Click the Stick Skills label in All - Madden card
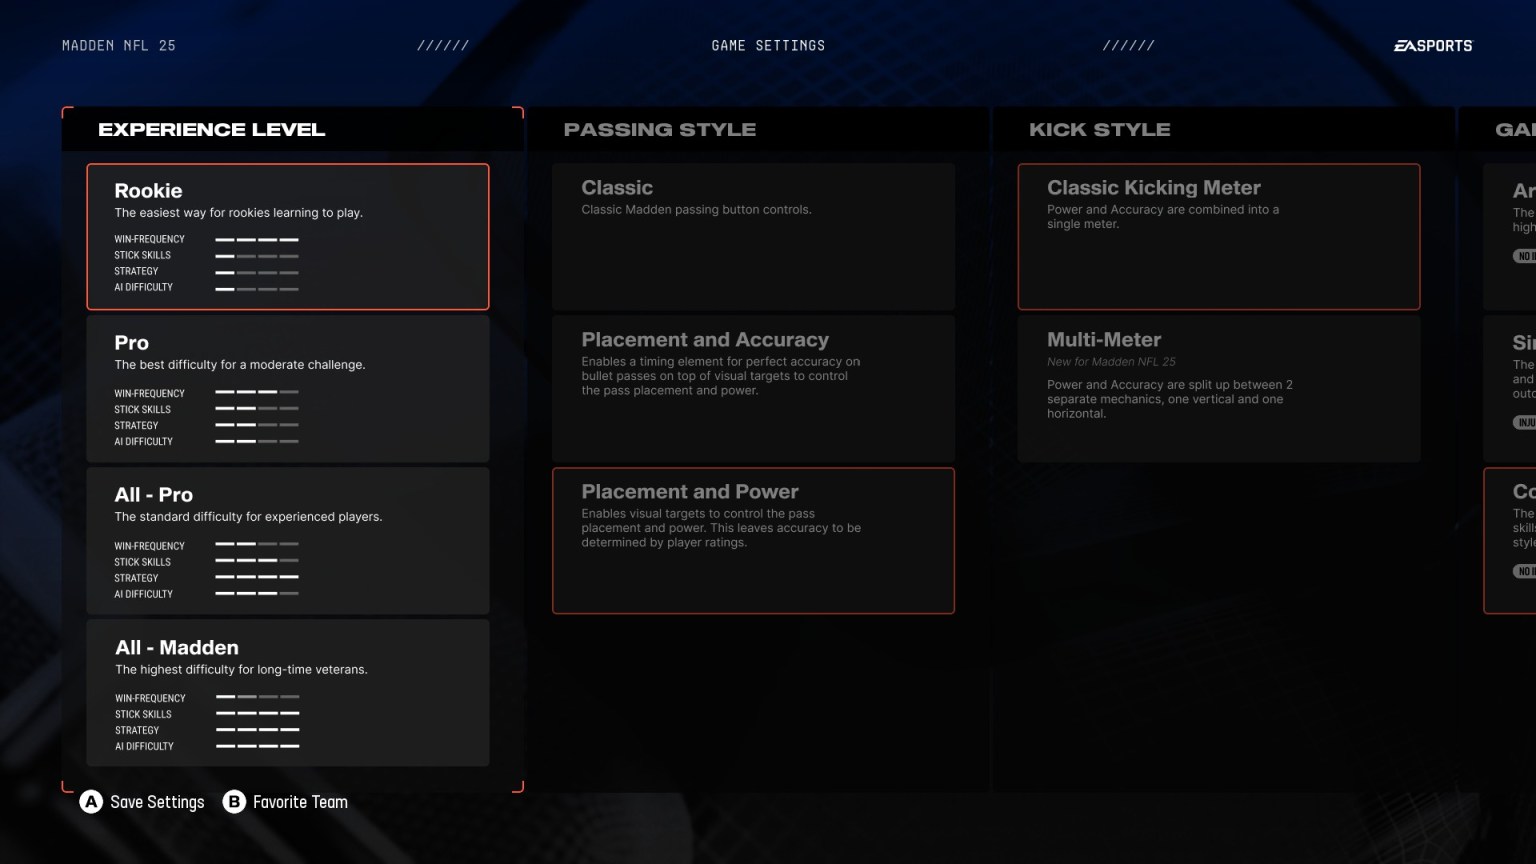Viewport: 1536px width, 864px height. pyautogui.click(x=143, y=714)
